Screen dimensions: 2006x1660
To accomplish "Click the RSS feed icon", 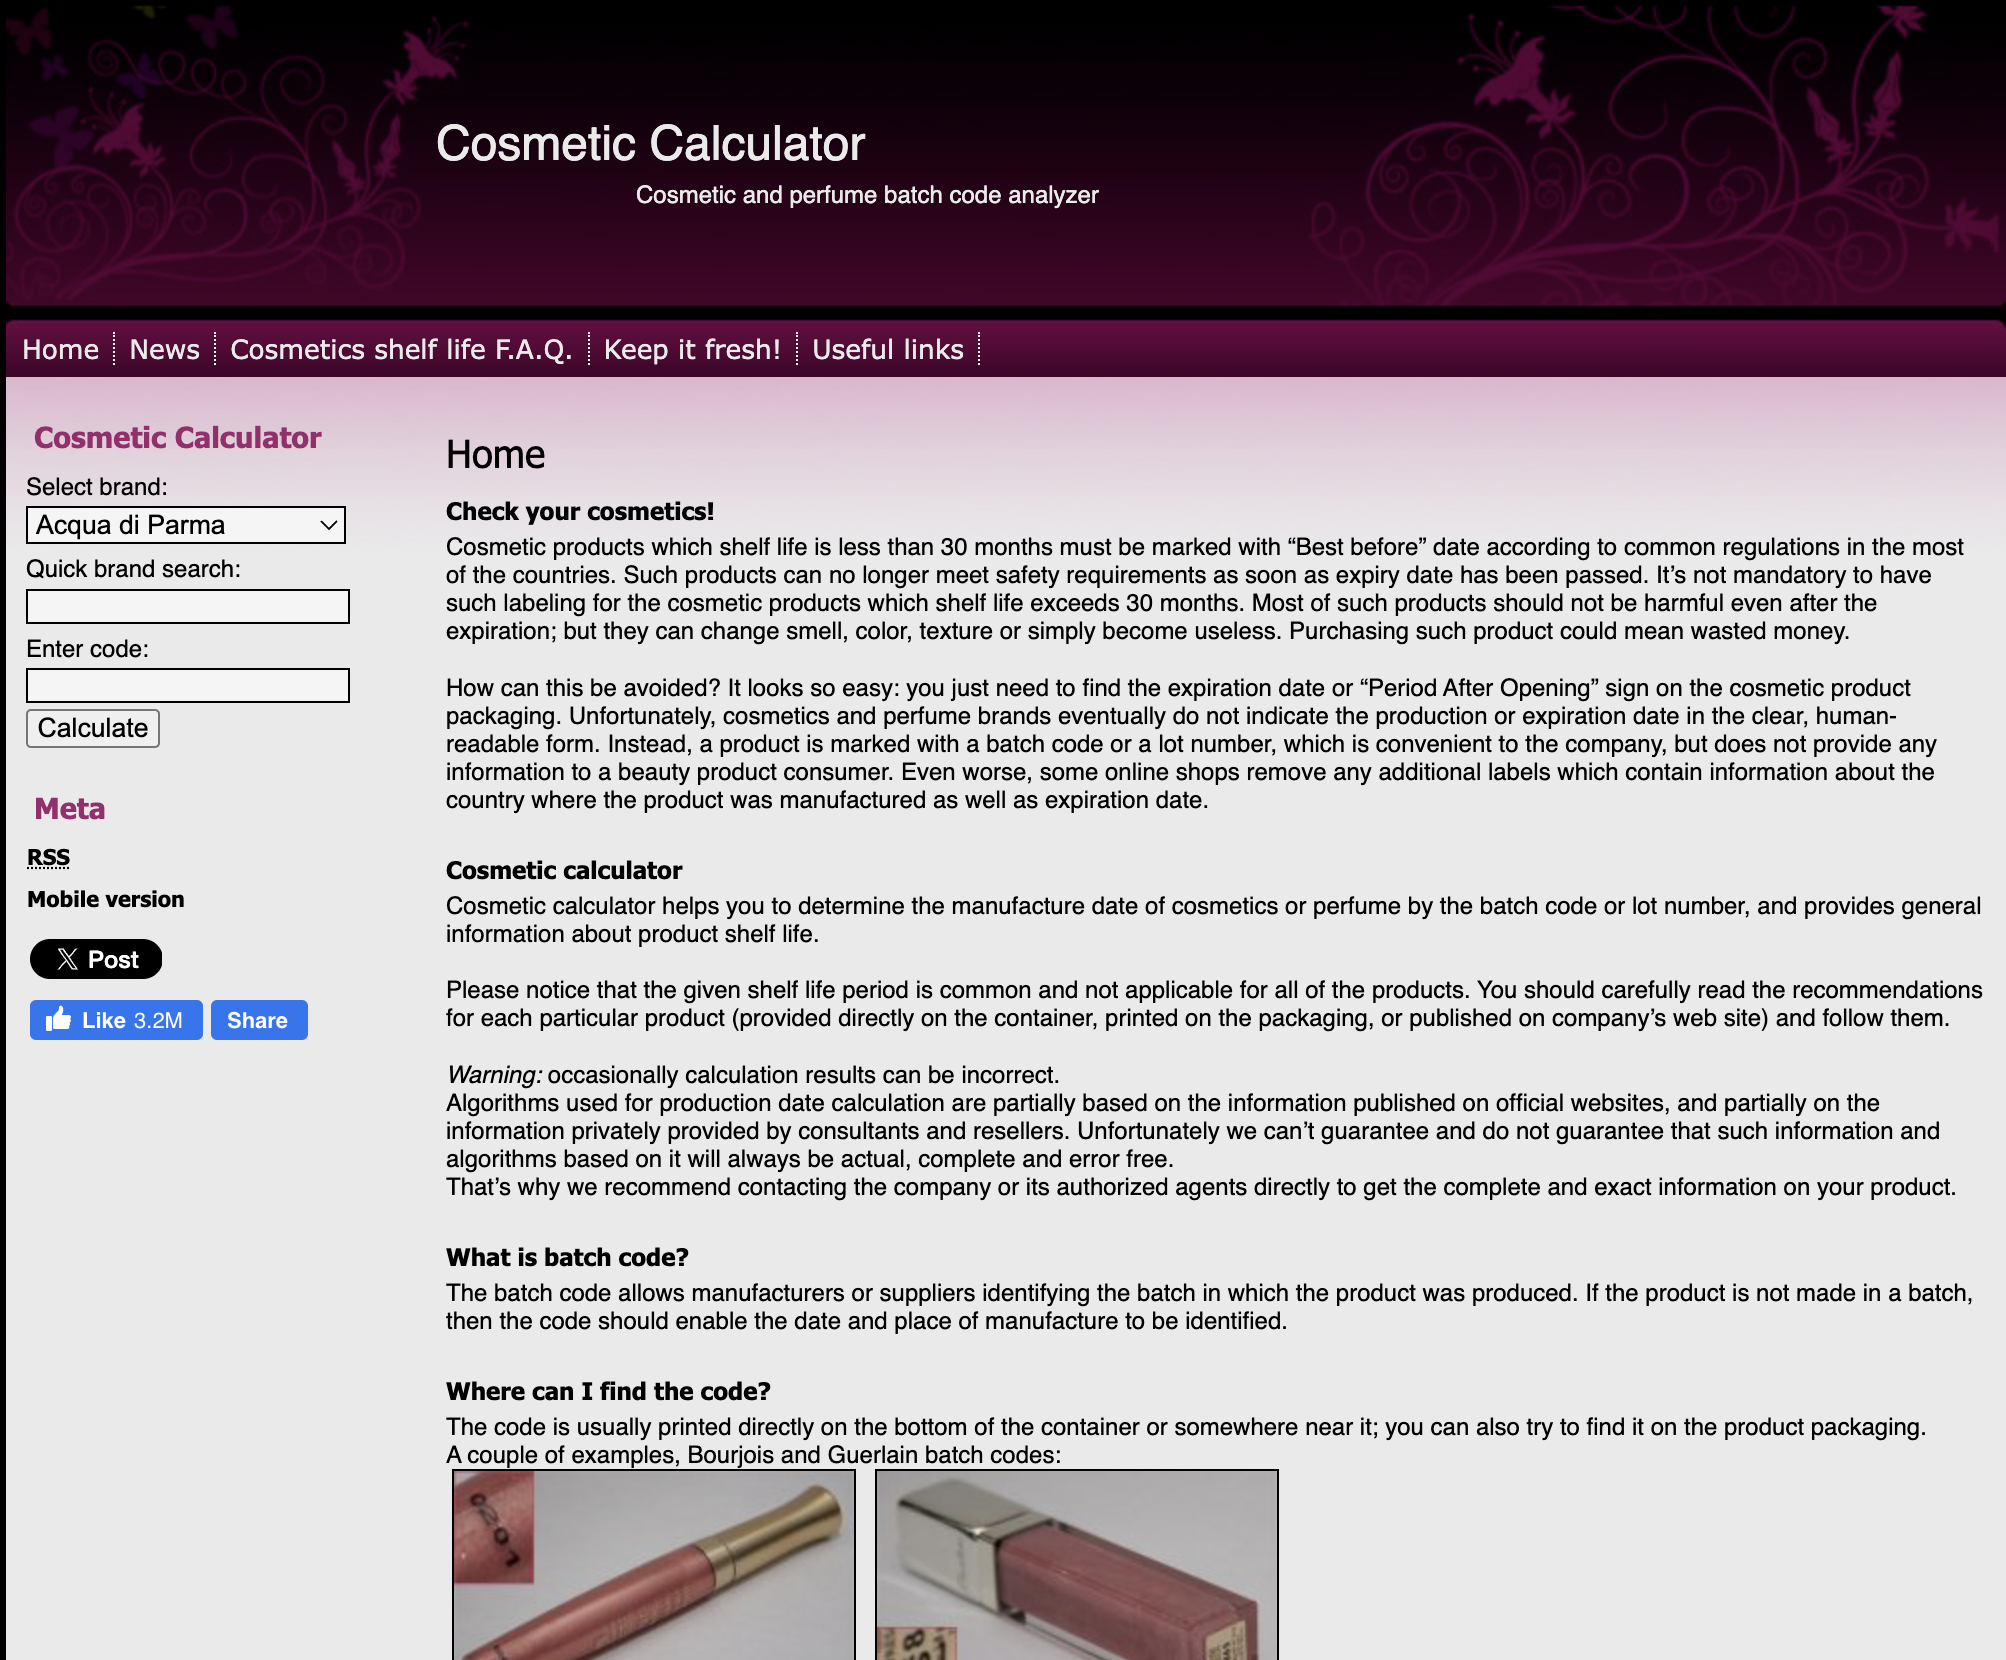I will [48, 857].
